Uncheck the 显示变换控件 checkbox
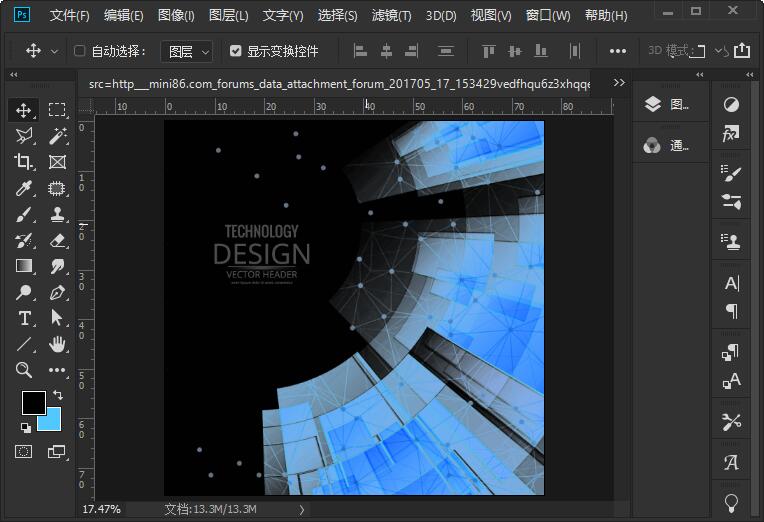Viewport: 764px width, 522px height. (235, 51)
